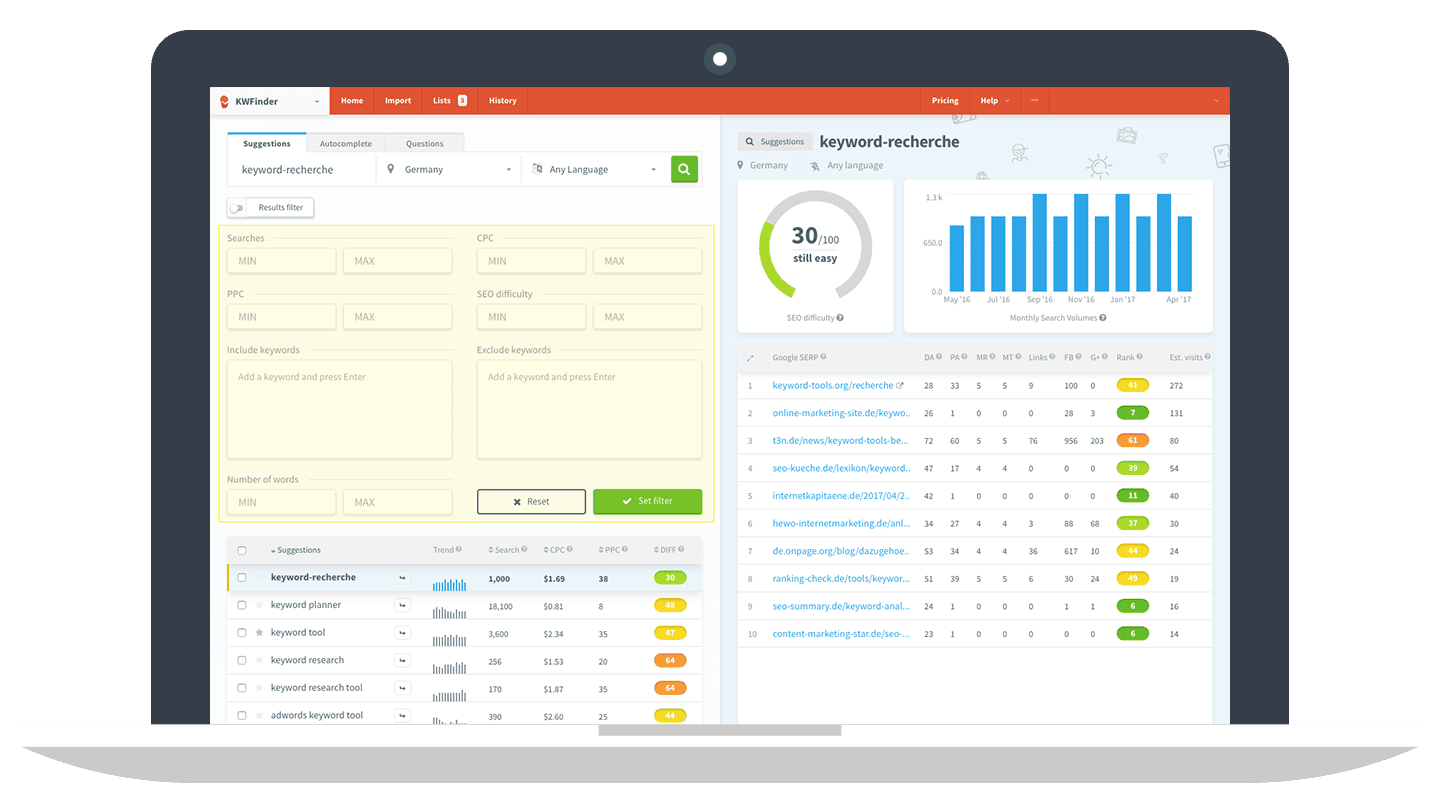Click the SEO difficulty 30/100 gauge
Viewport: 1440px width, 812px height.
pyautogui.click(x=816, y=244)
